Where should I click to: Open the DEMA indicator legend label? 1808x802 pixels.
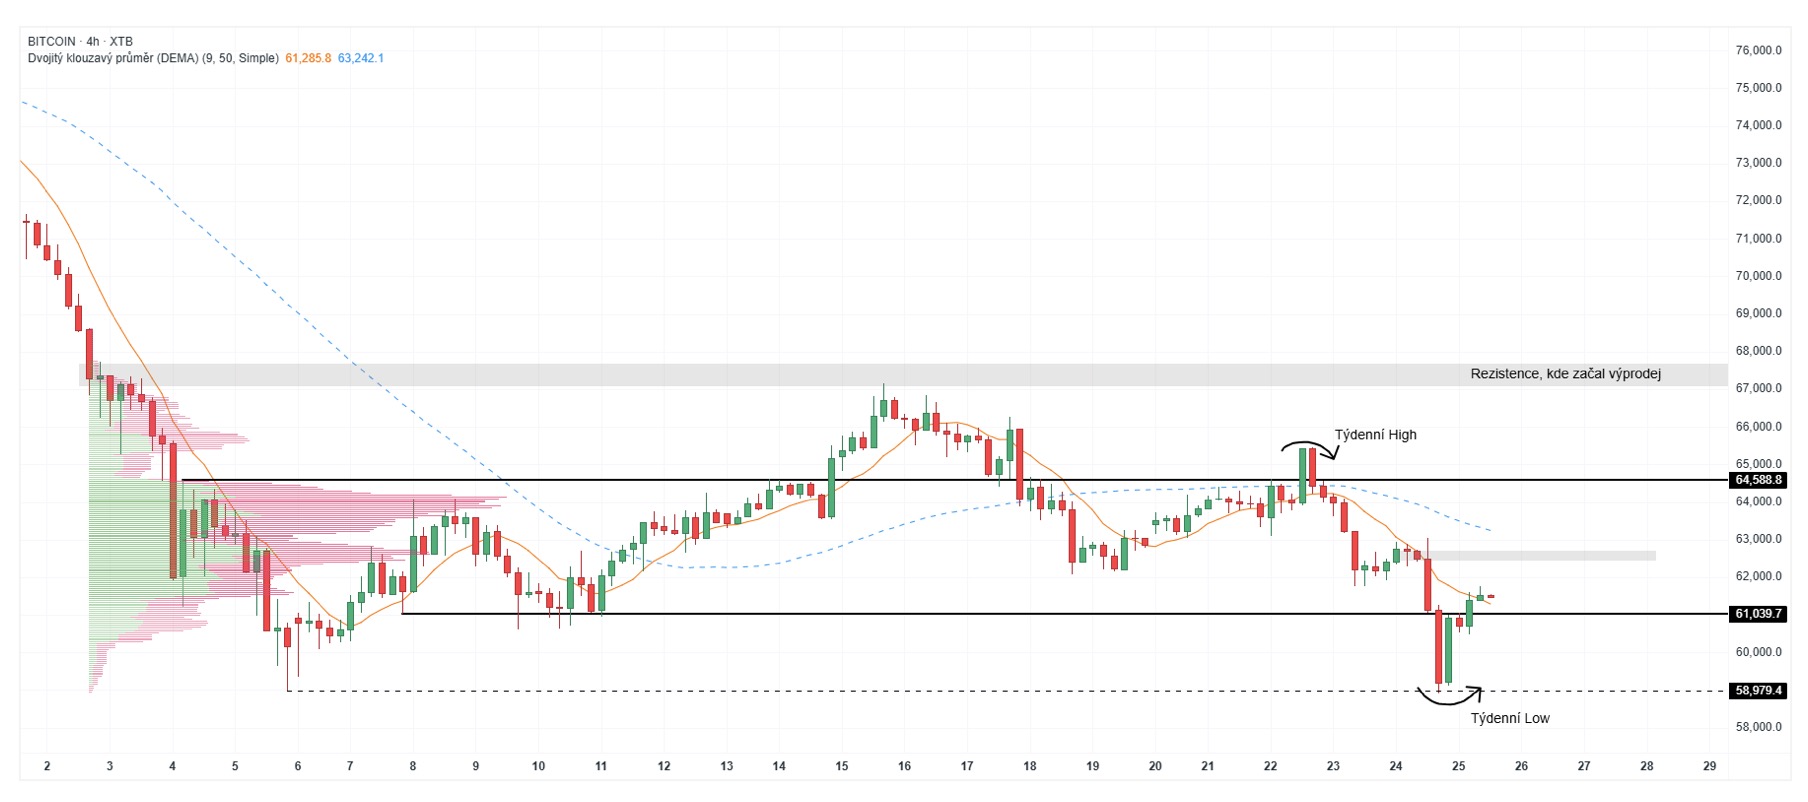(153, 58)
